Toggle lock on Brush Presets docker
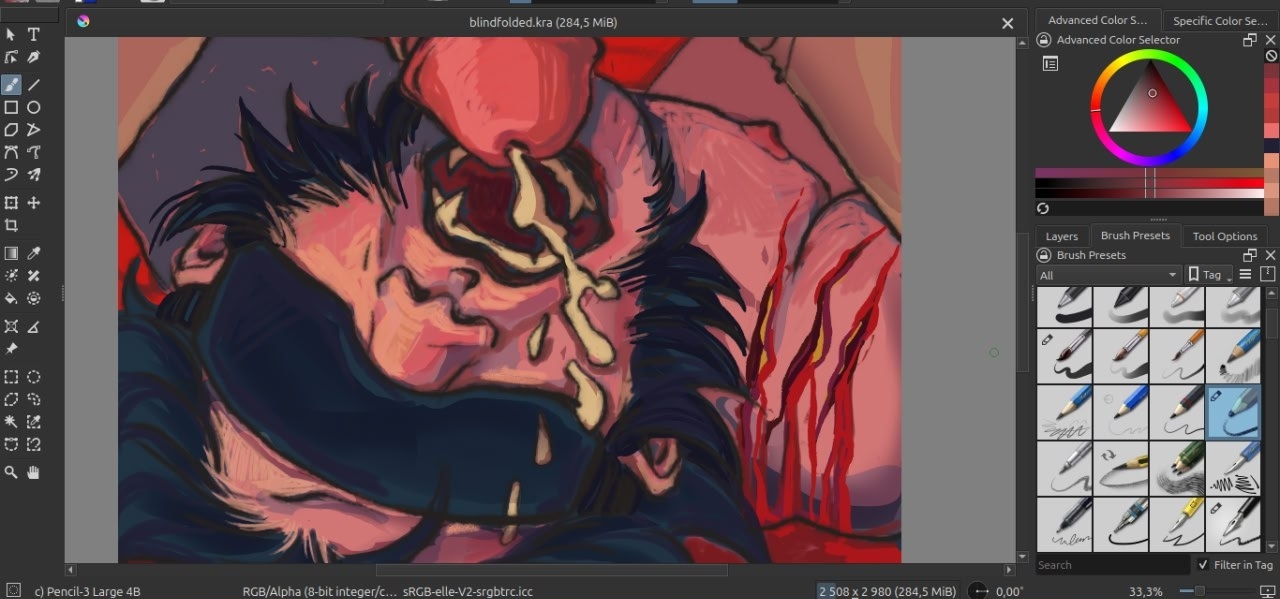This screenshot has width=1280, height=599. [x=1044, y=255]
